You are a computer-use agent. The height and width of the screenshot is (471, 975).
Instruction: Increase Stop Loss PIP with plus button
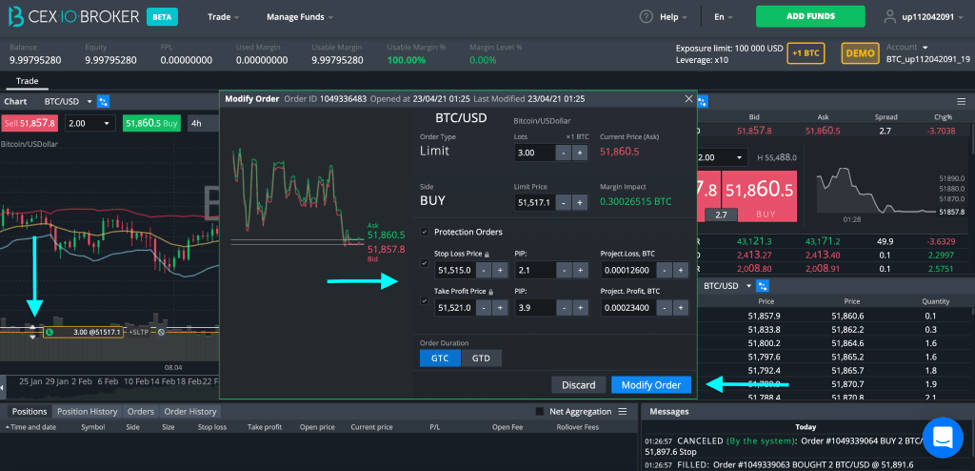(x=580, y=270)
